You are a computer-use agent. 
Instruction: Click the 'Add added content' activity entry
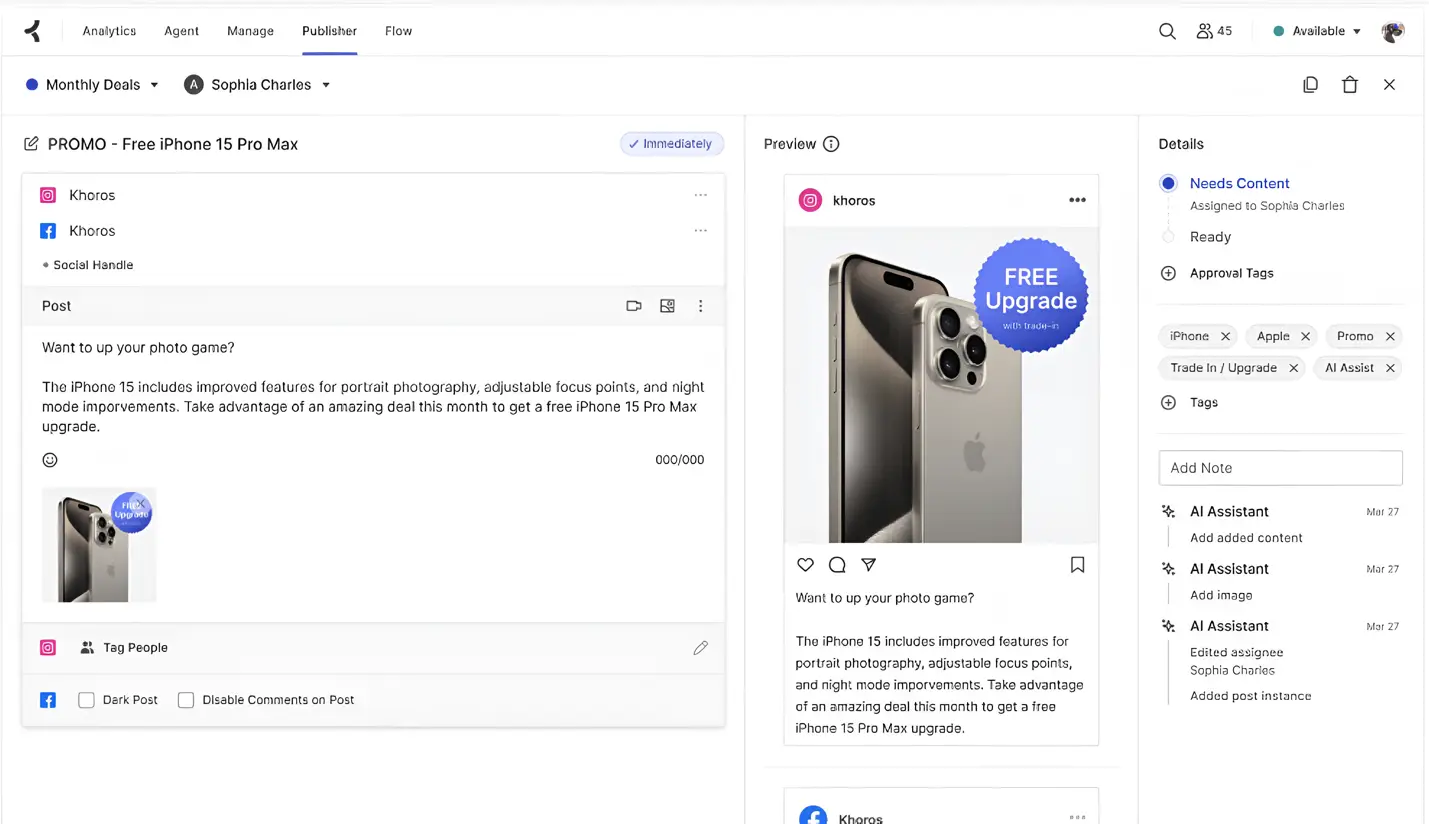(x=1246, y=538)
